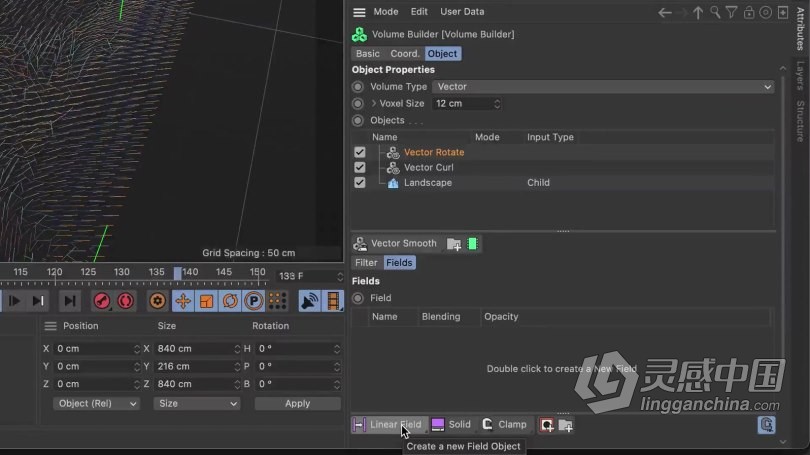Click the Objects animation dot
Image resolution: width=810 pixels, height=455 pixels.
pos(357,120)
